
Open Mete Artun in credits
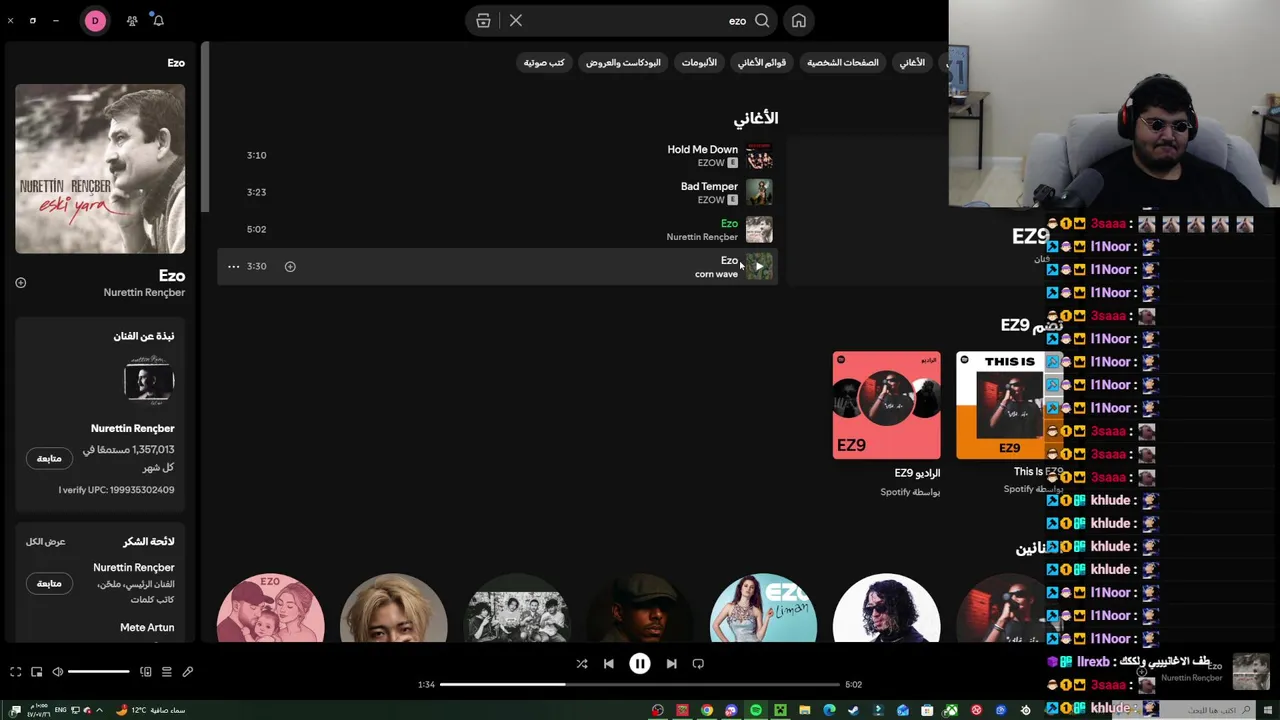(147, 627)
